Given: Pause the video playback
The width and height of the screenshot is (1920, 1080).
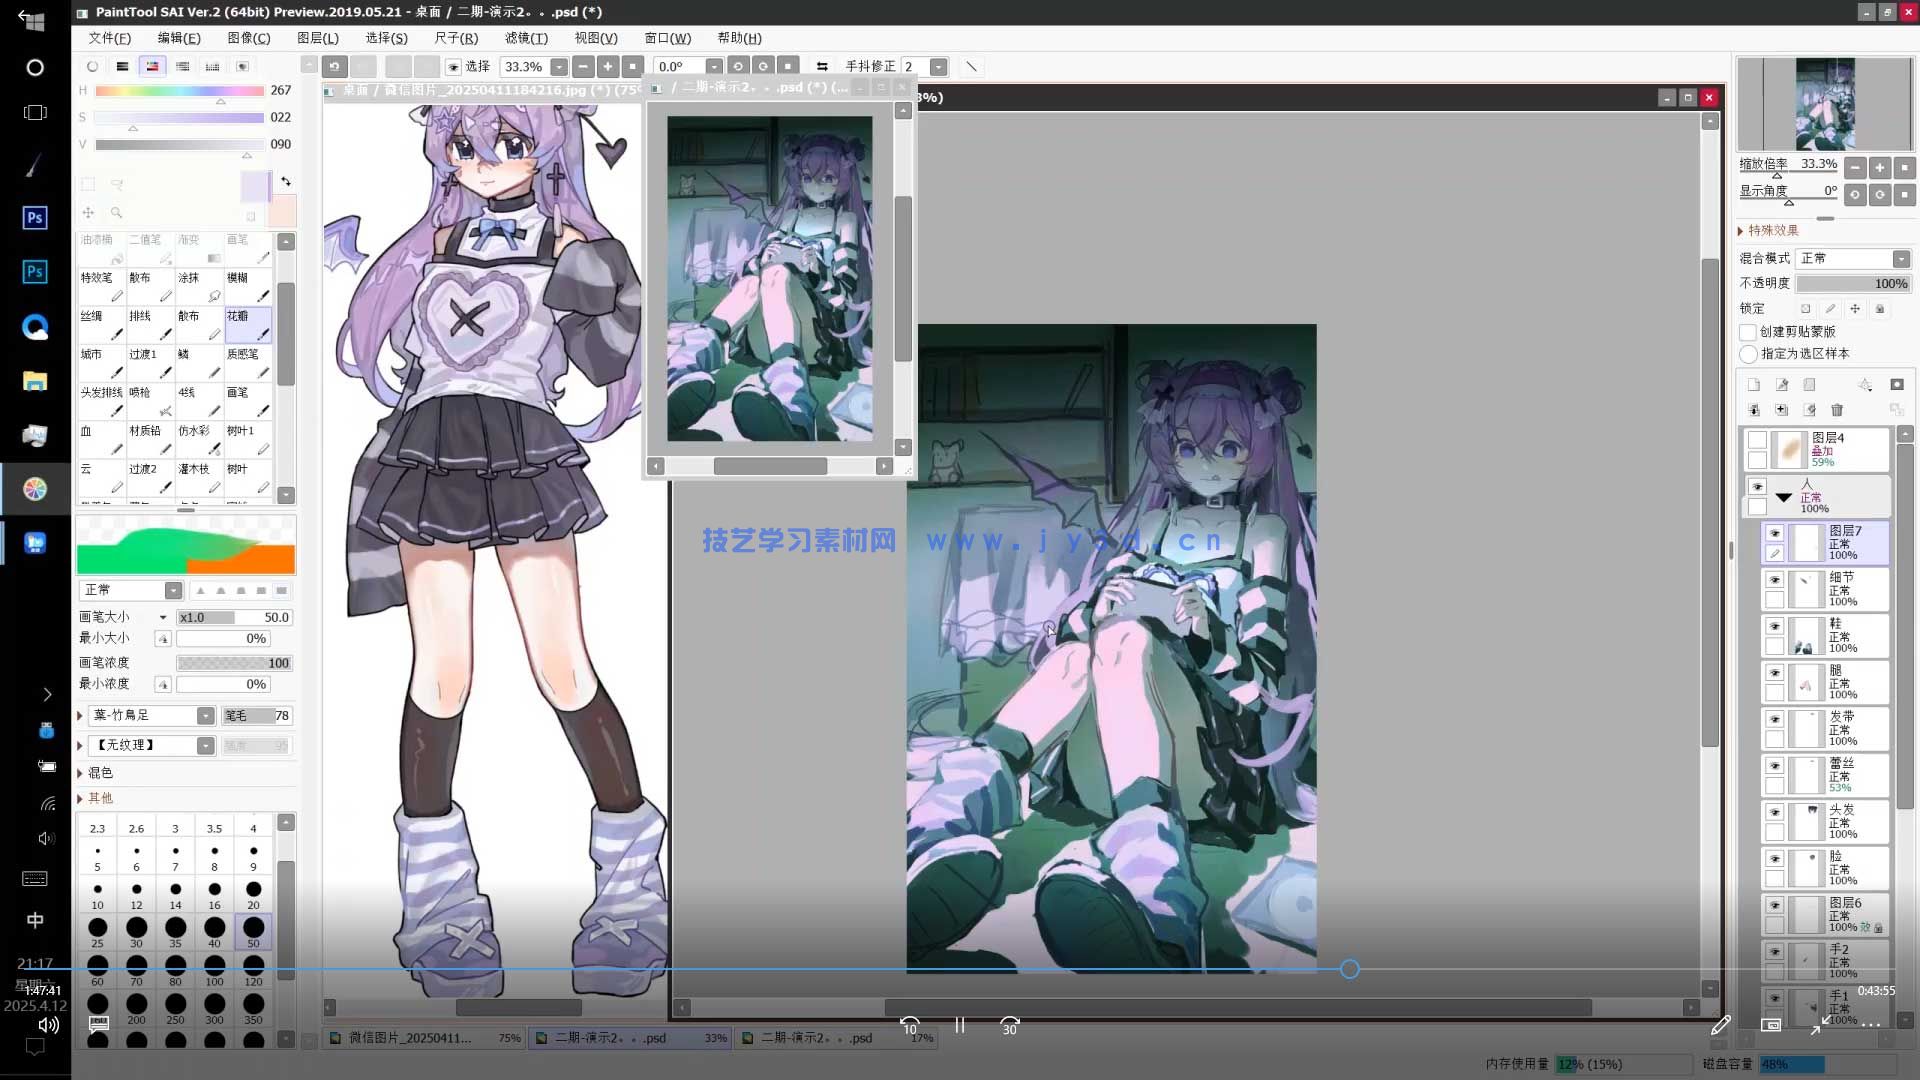Looking at the screenshot, I should click(960, 1026).
